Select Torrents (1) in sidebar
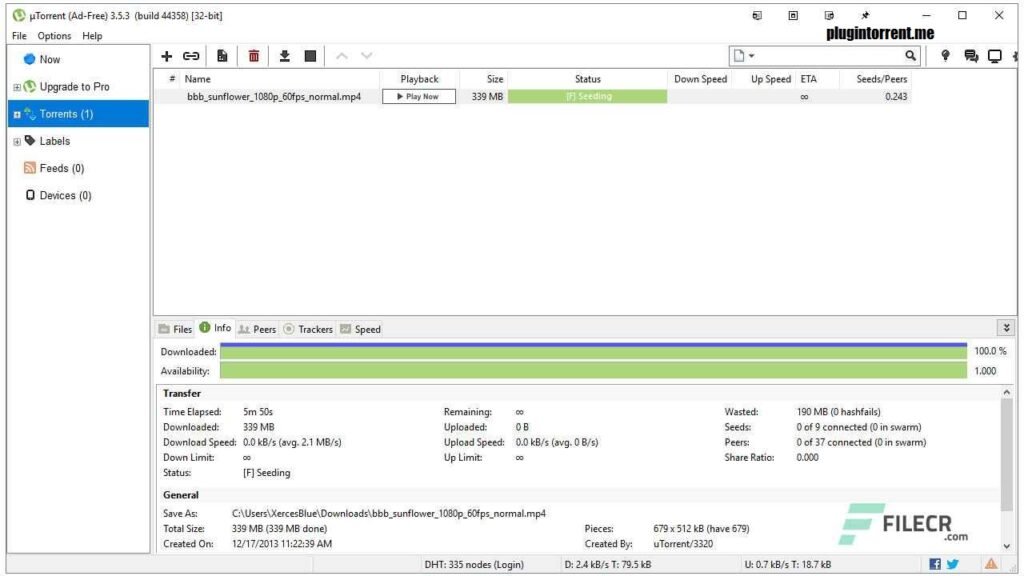Screen dimensions: 1024x576 (x=78, y=114)
